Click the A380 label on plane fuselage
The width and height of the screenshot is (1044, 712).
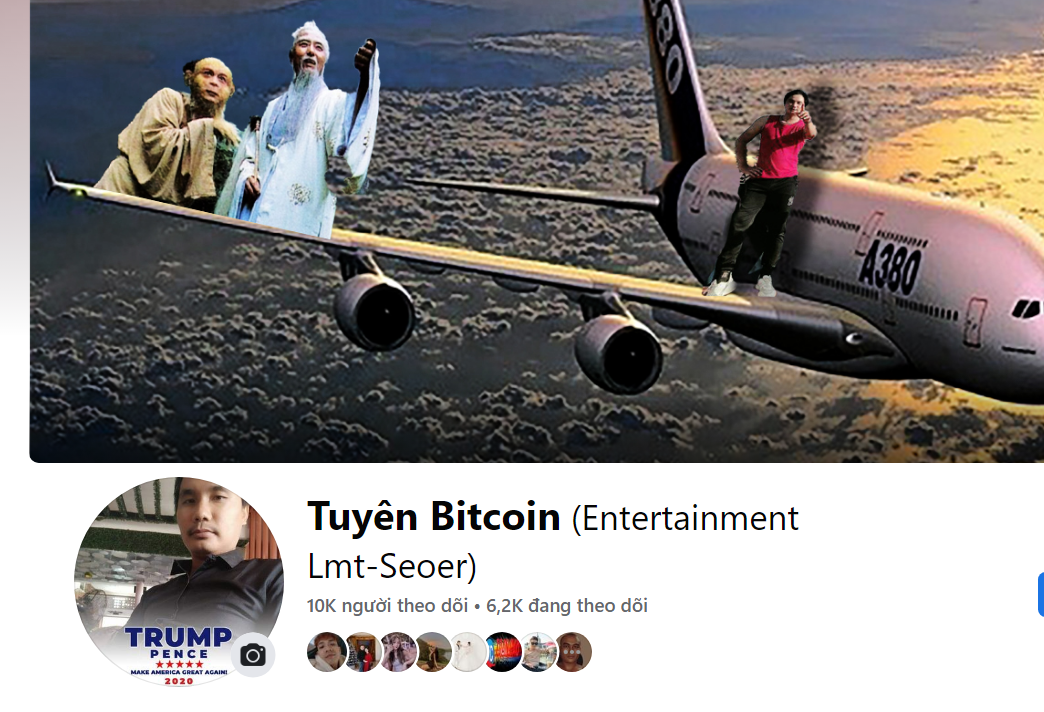pos(890,267)
